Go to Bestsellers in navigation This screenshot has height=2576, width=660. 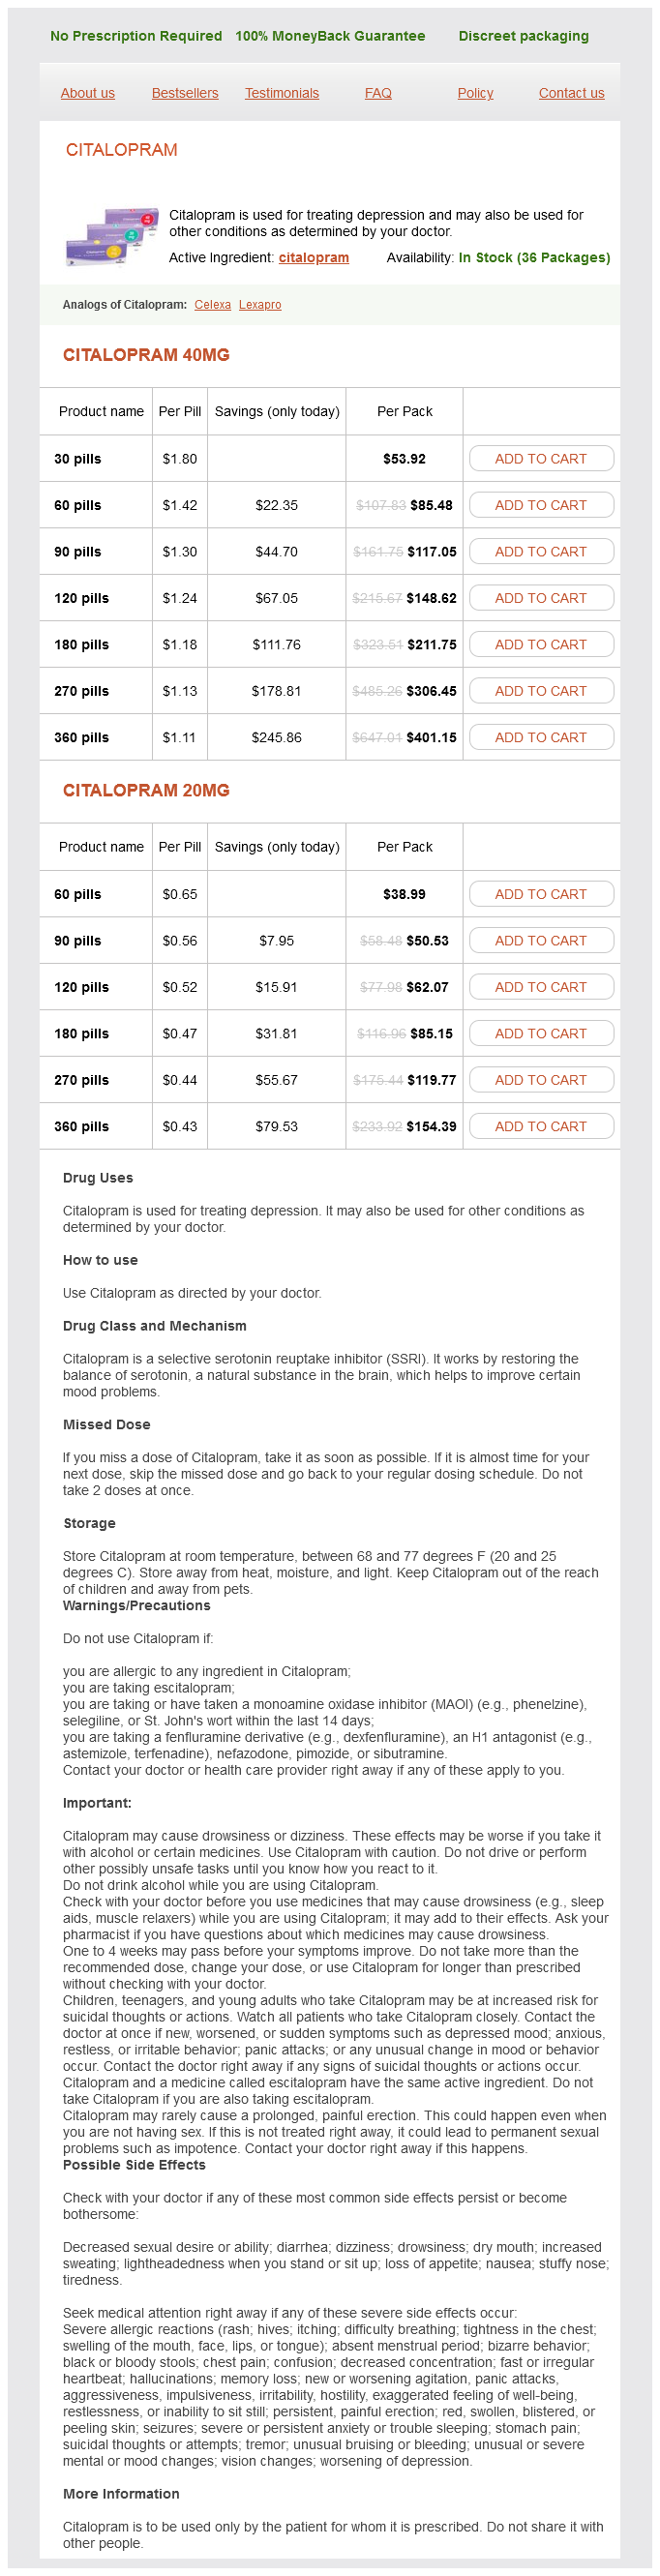point(185,93)
